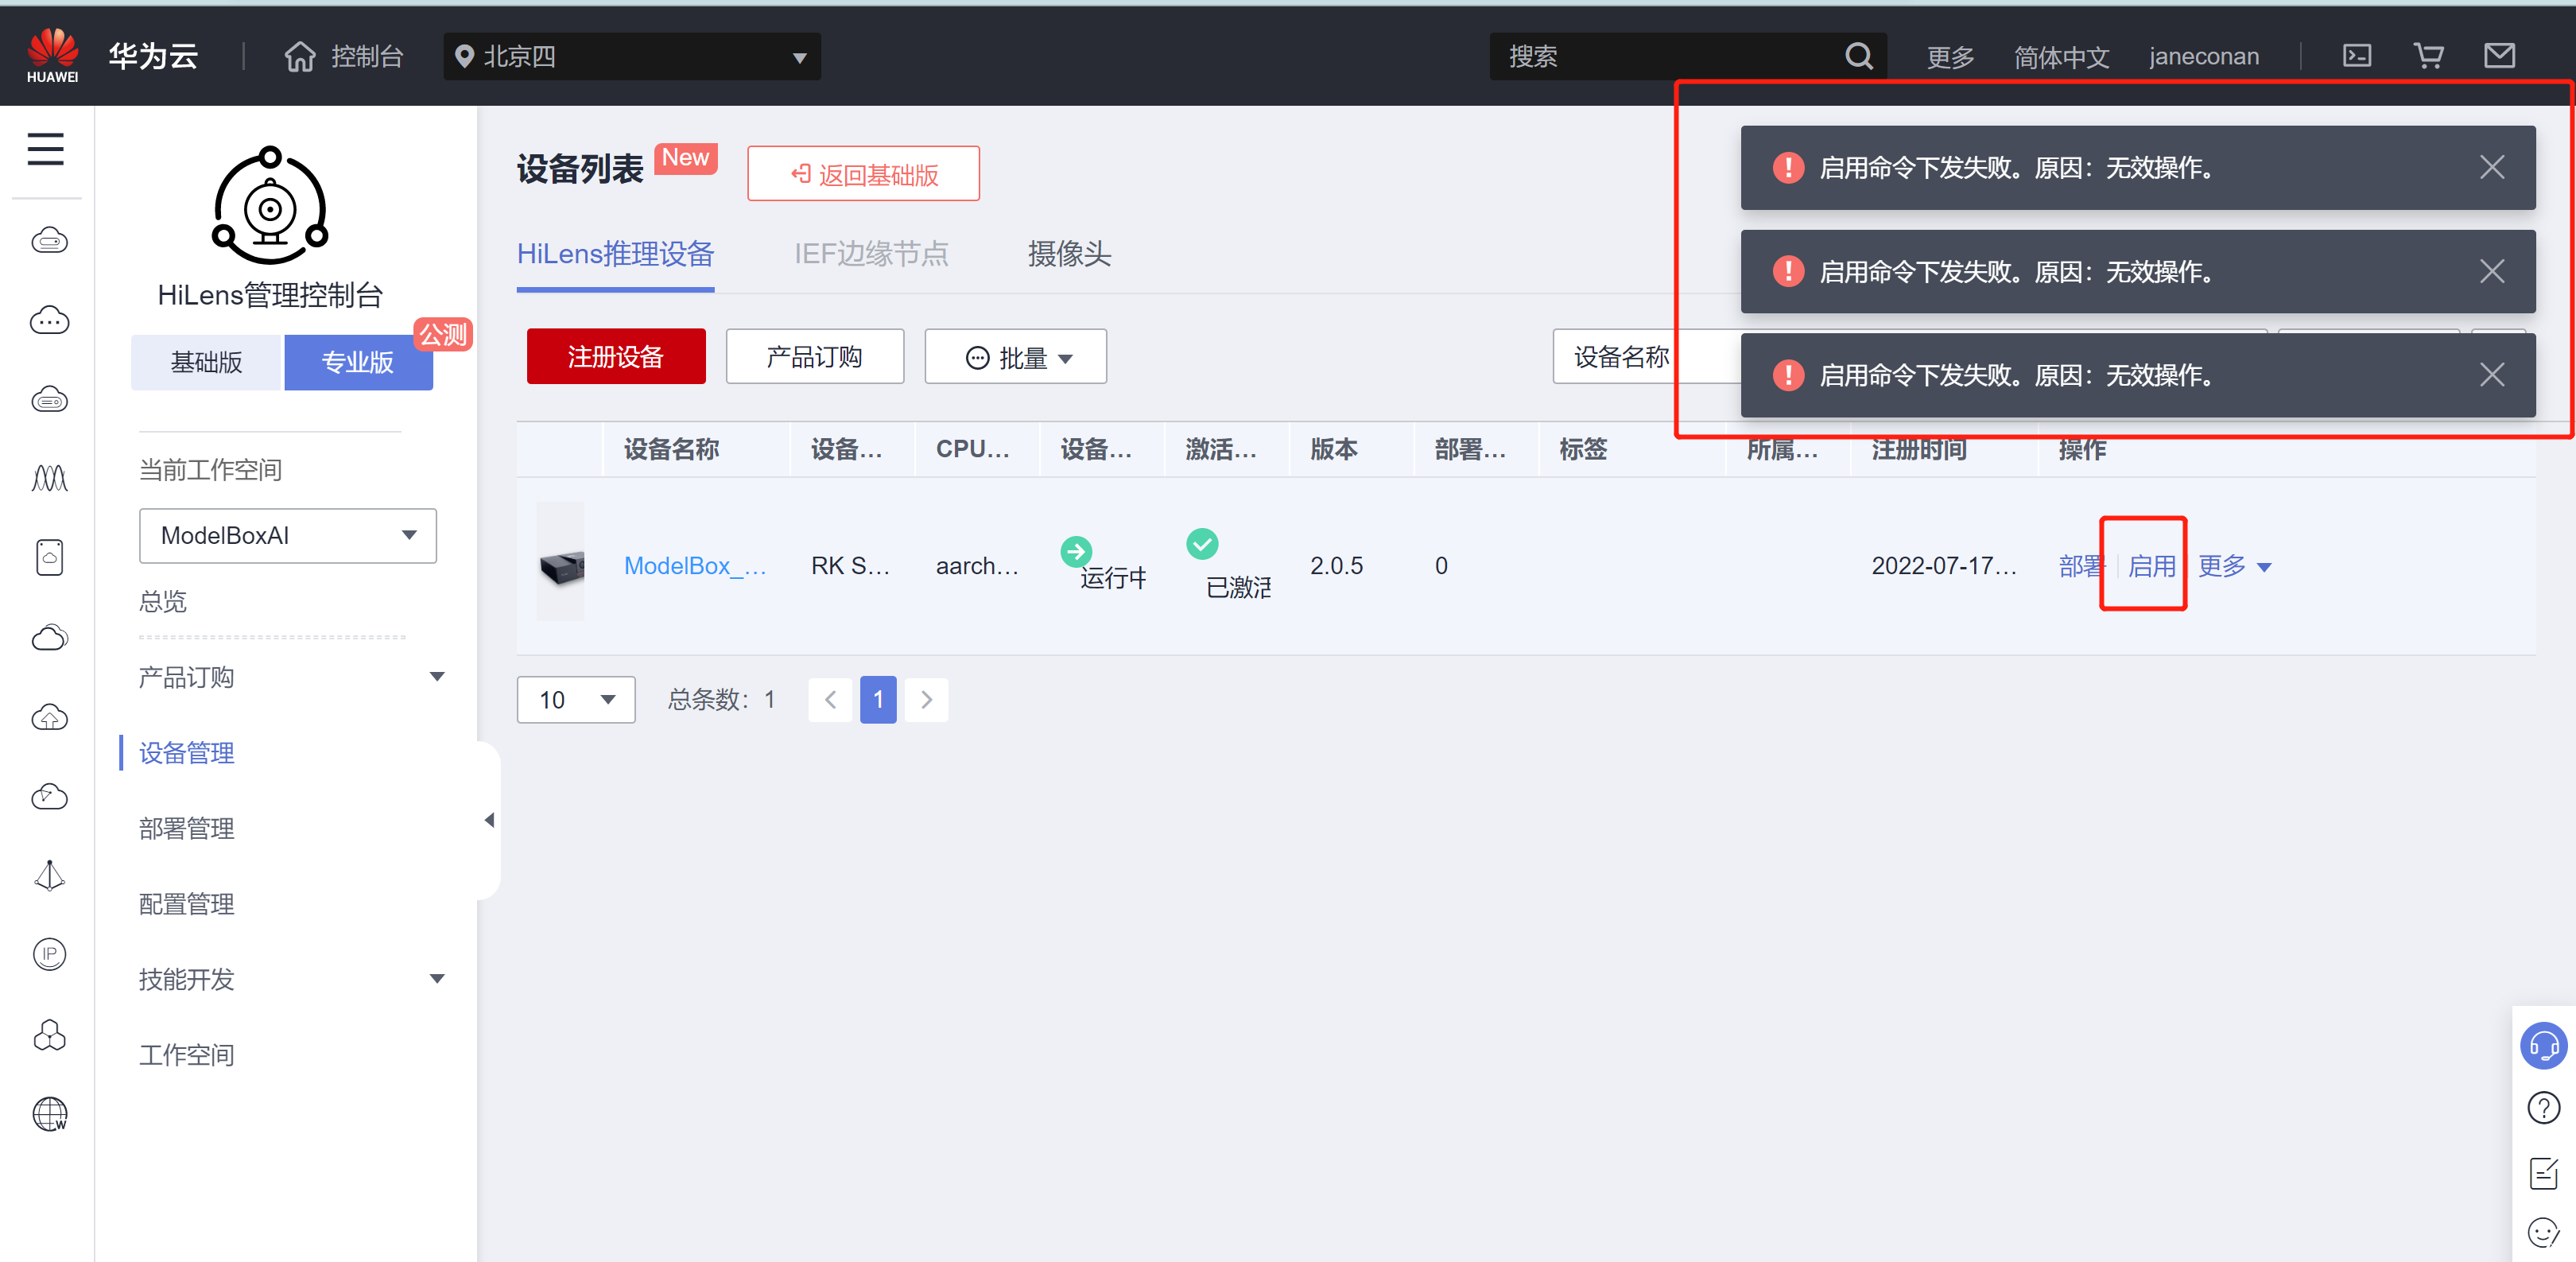The height and width of the screenshot is (1262, 2576).
Task: Click the globe icon in sidebar
Action: pos(49,1114)
